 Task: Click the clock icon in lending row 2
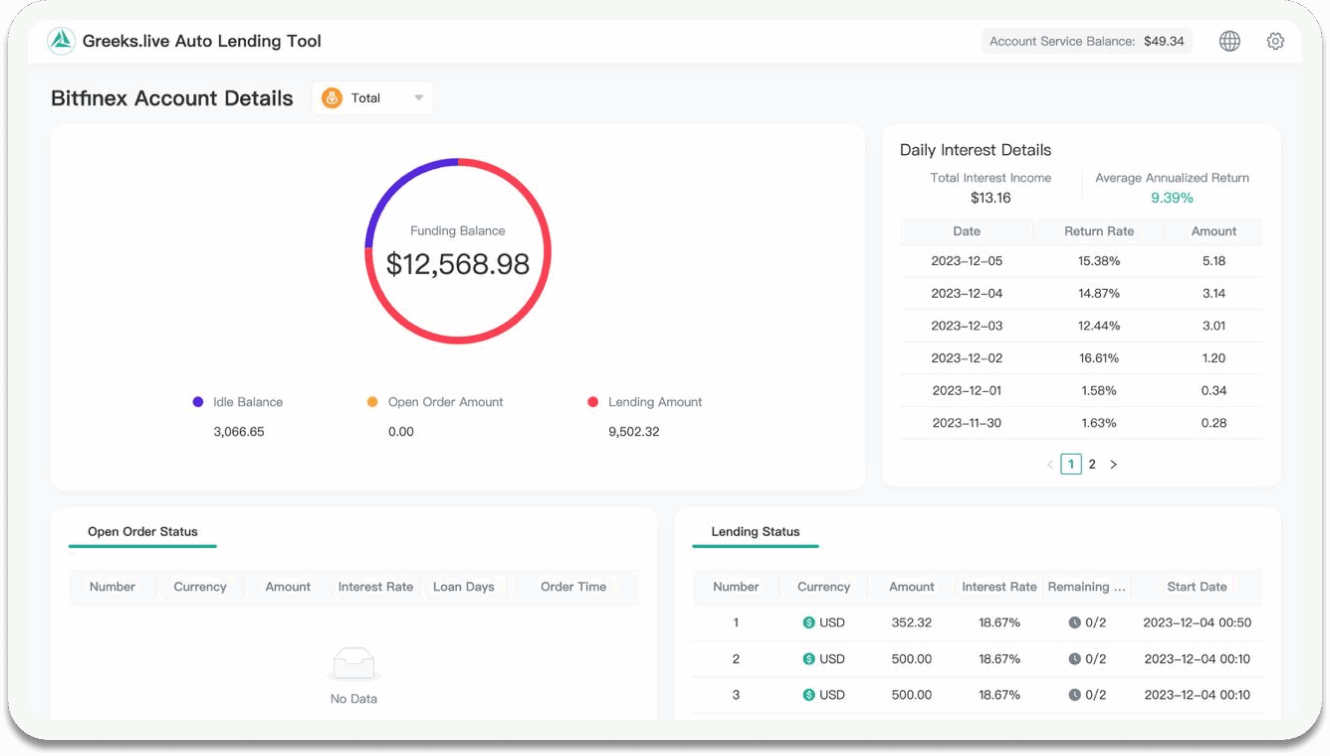(1074, 659)
